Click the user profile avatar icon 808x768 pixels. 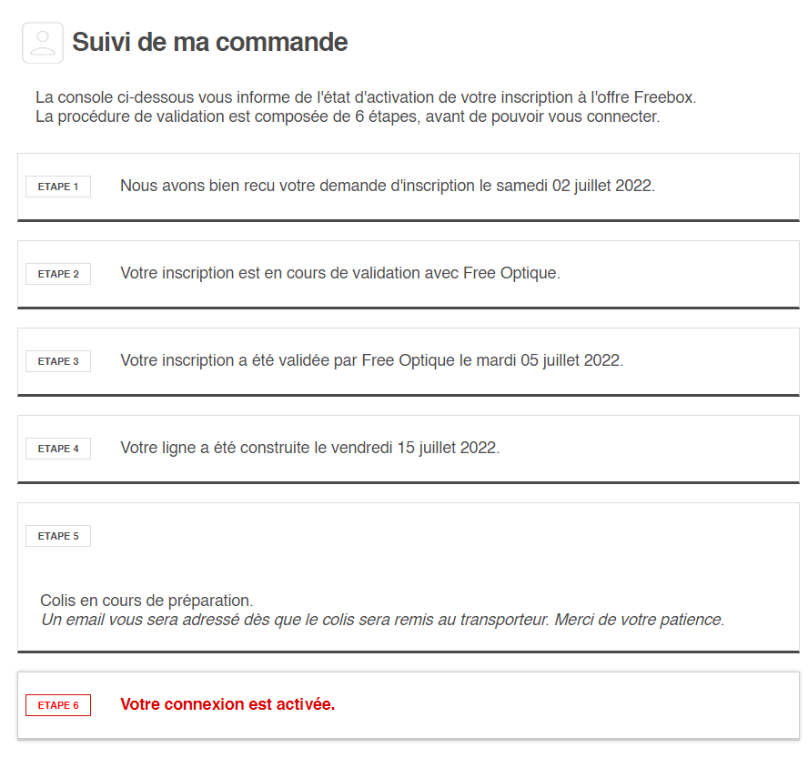pyautogui.click(x=43, y=43)
